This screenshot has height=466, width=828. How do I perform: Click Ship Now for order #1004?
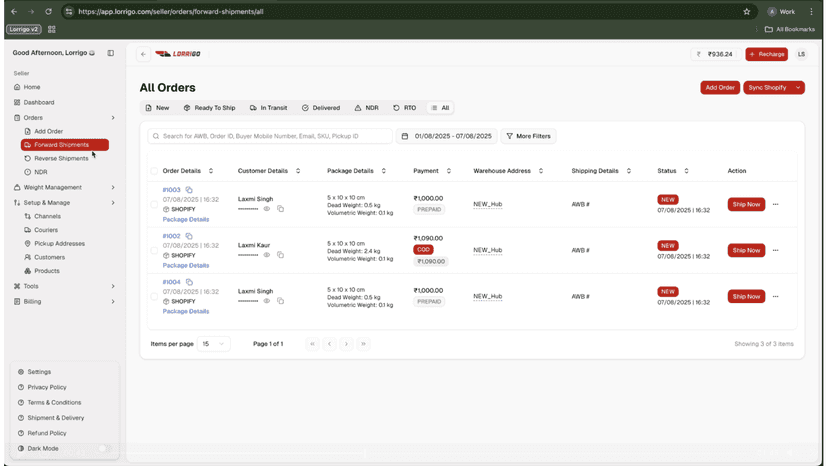click(x=746, y=296)
